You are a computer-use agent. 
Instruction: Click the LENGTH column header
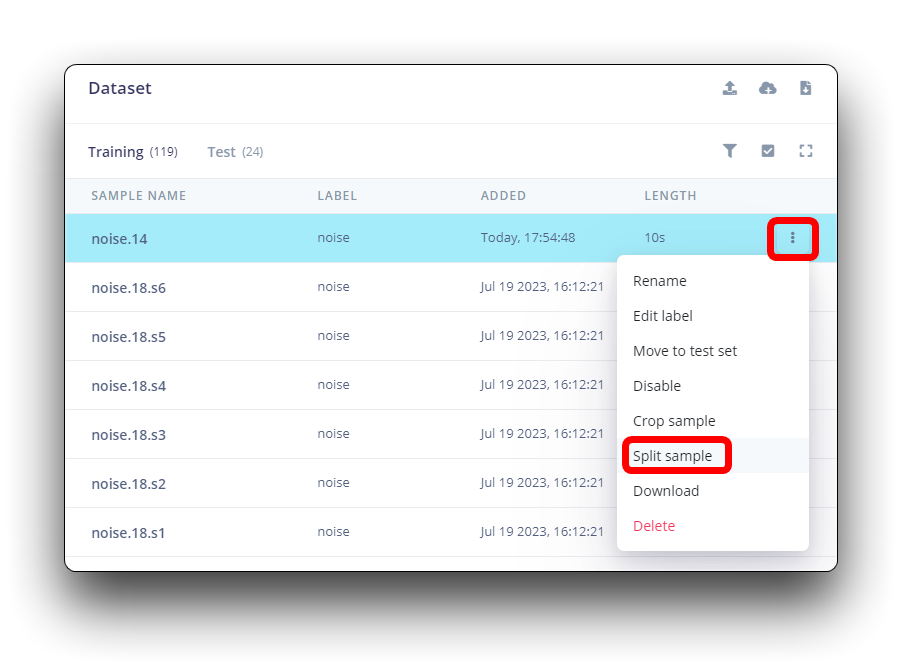tap(670, 196)
